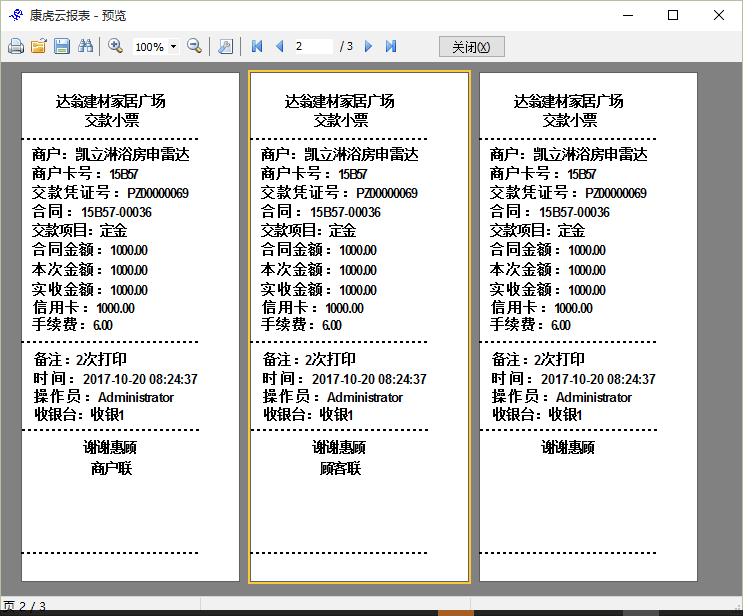The width and height of the screenshot is (743, 616).
Task: Open Find with the binoculars icon
Action: coord(85,47)
